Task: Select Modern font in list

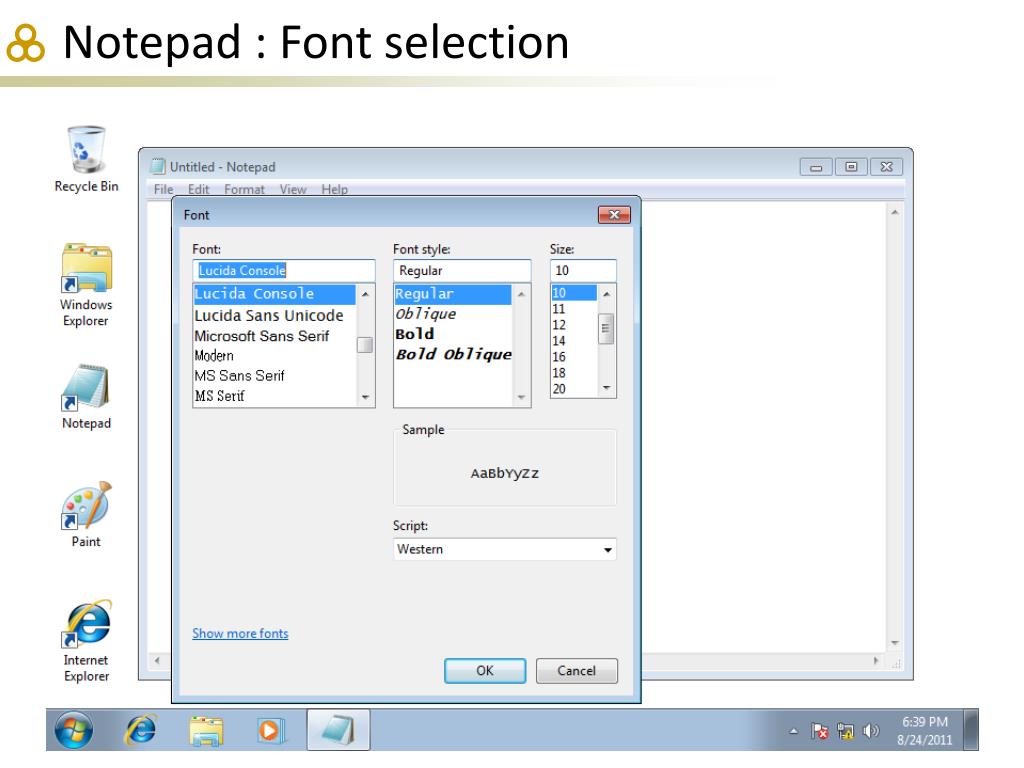Action: pos(275,356)
